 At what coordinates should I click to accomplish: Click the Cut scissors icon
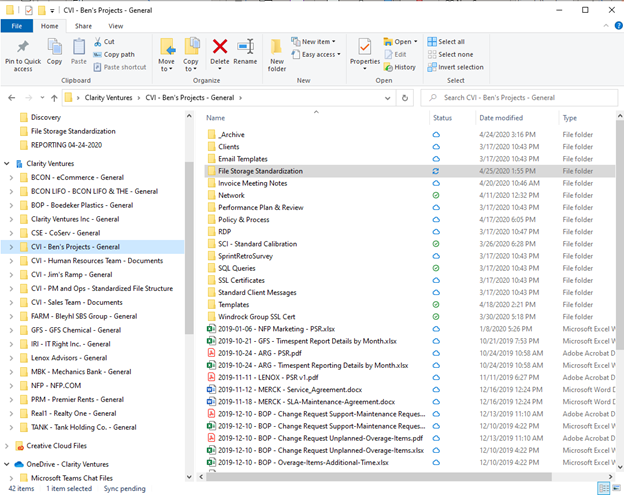pos(98,41)
